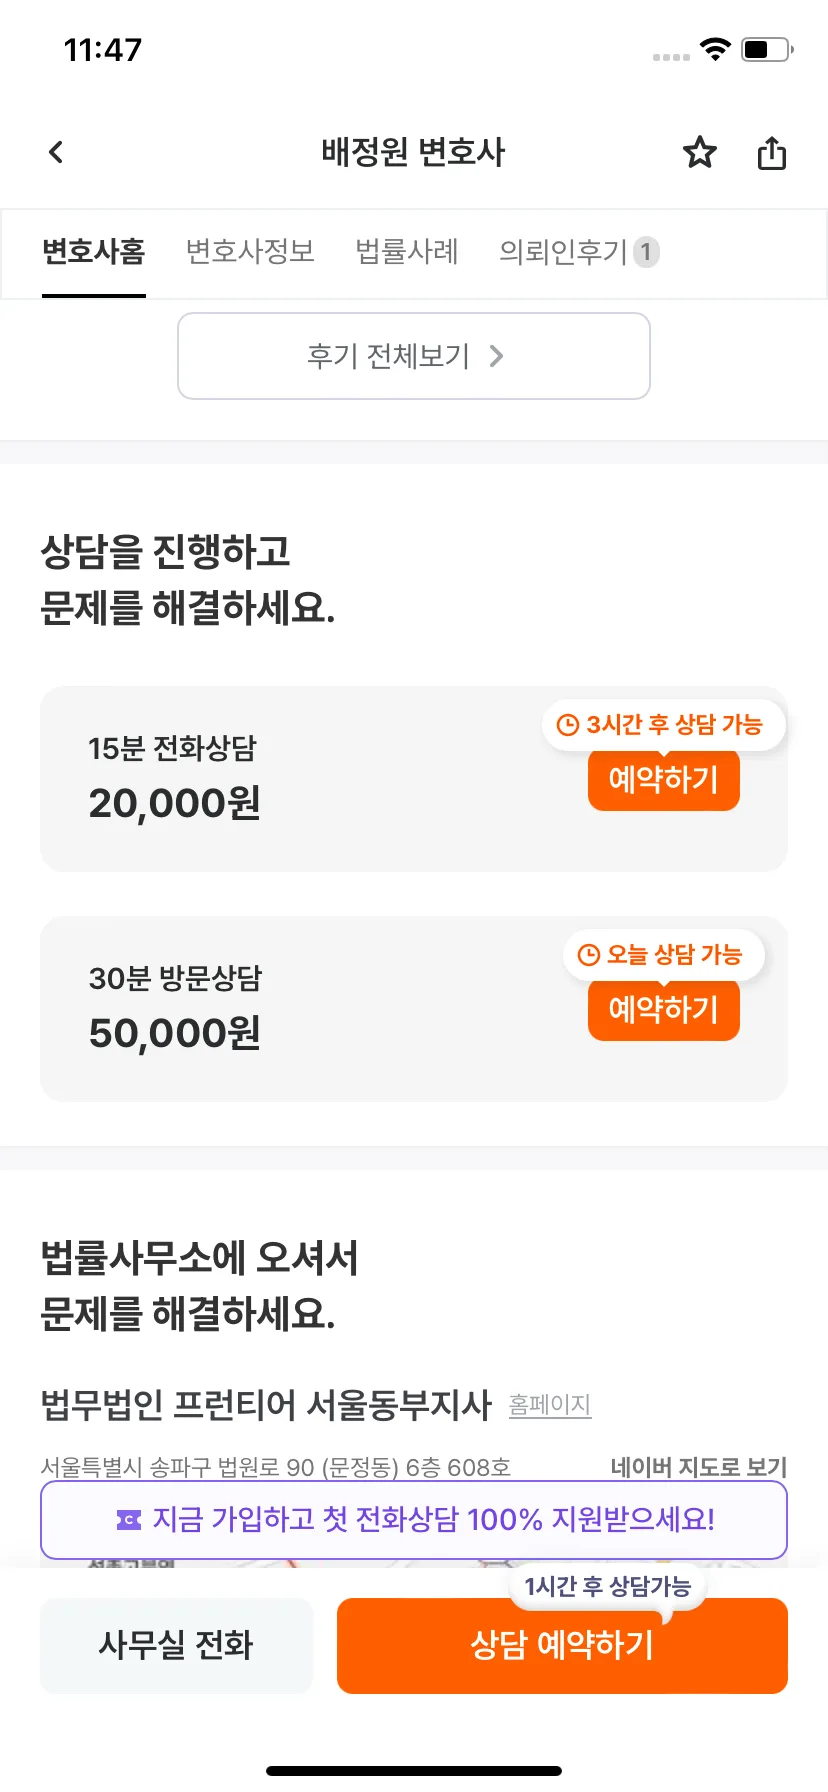Open 네이버 지도로 보기 link
This screenshot has width=828, height=1792.
(x=699, y=1467)
